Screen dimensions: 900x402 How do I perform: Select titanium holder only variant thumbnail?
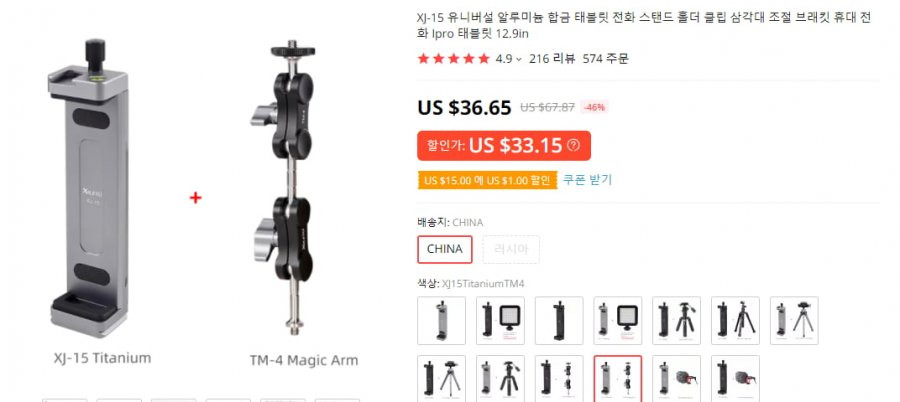coord(441,320)
